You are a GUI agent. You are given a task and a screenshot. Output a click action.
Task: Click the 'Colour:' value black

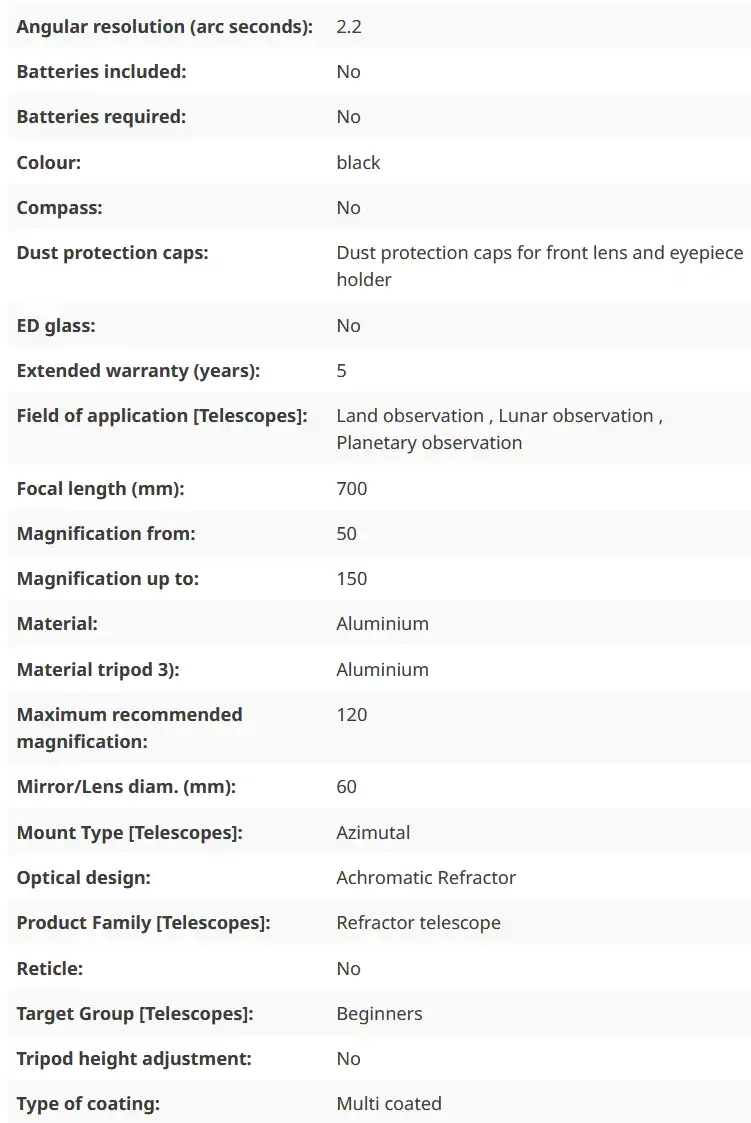click(358, 163)
